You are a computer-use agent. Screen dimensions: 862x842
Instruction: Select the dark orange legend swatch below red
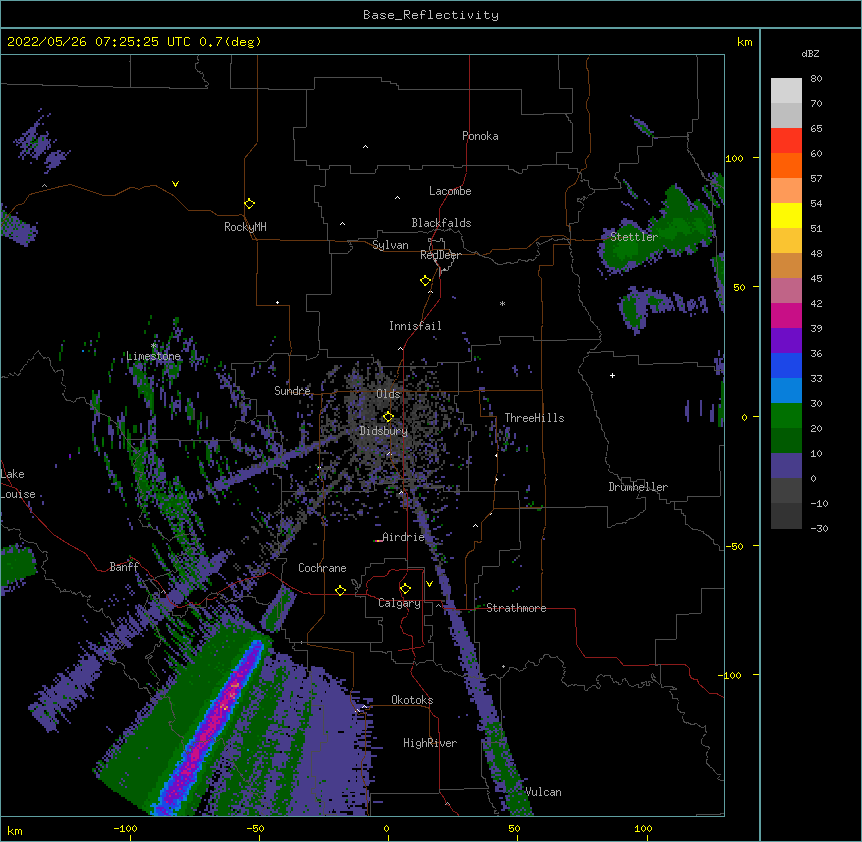(786, 165)
